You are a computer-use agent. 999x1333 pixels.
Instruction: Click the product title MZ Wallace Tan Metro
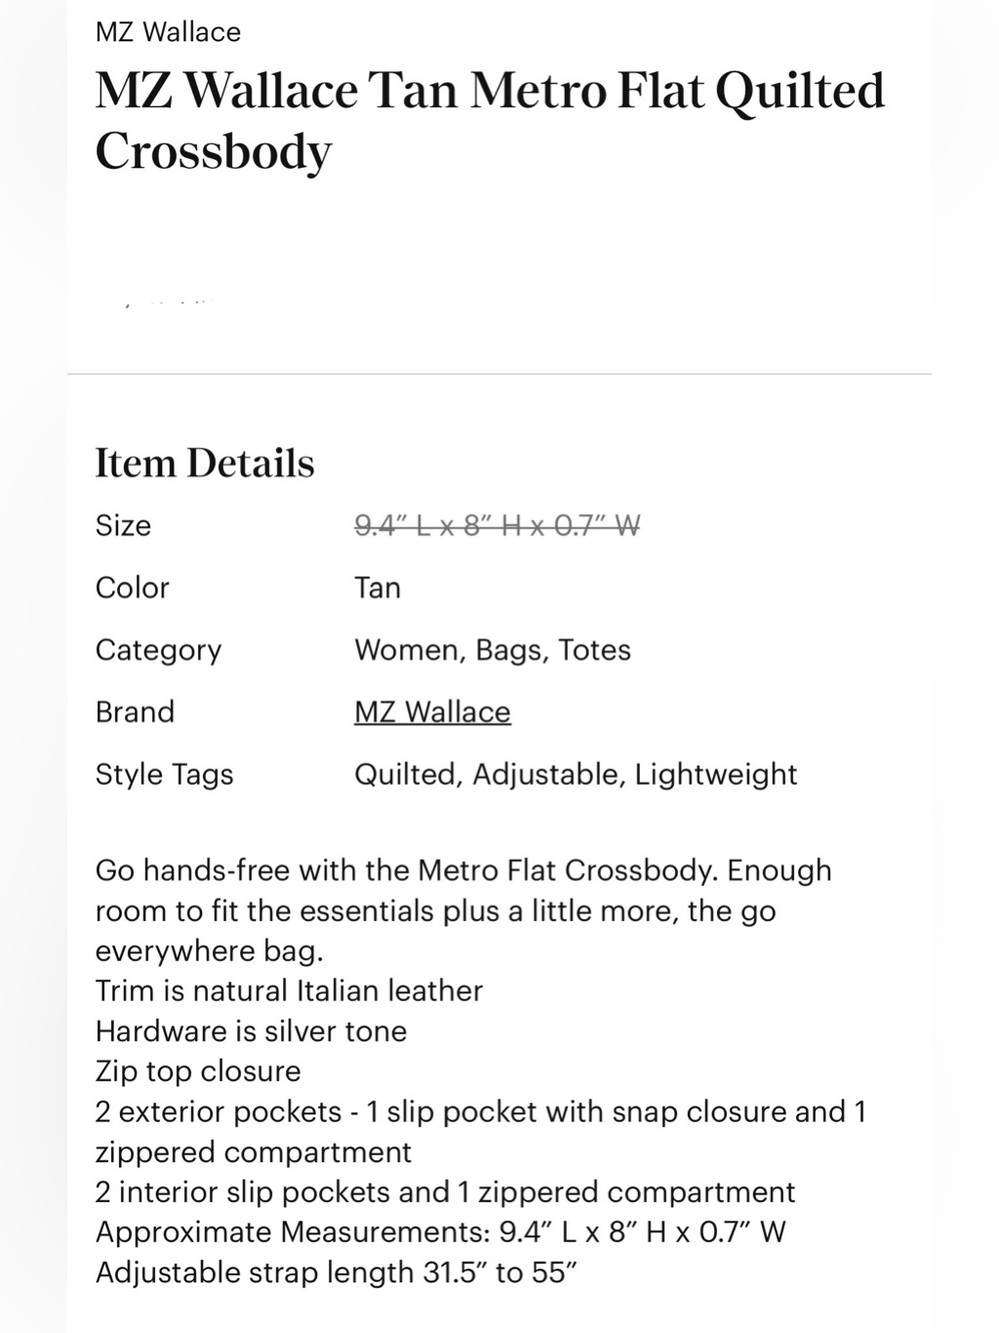point(490,121)
